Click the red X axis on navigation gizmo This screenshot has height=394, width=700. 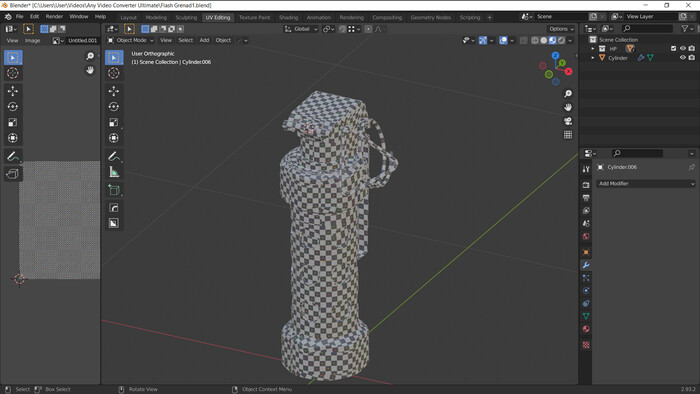click(568, 71)
